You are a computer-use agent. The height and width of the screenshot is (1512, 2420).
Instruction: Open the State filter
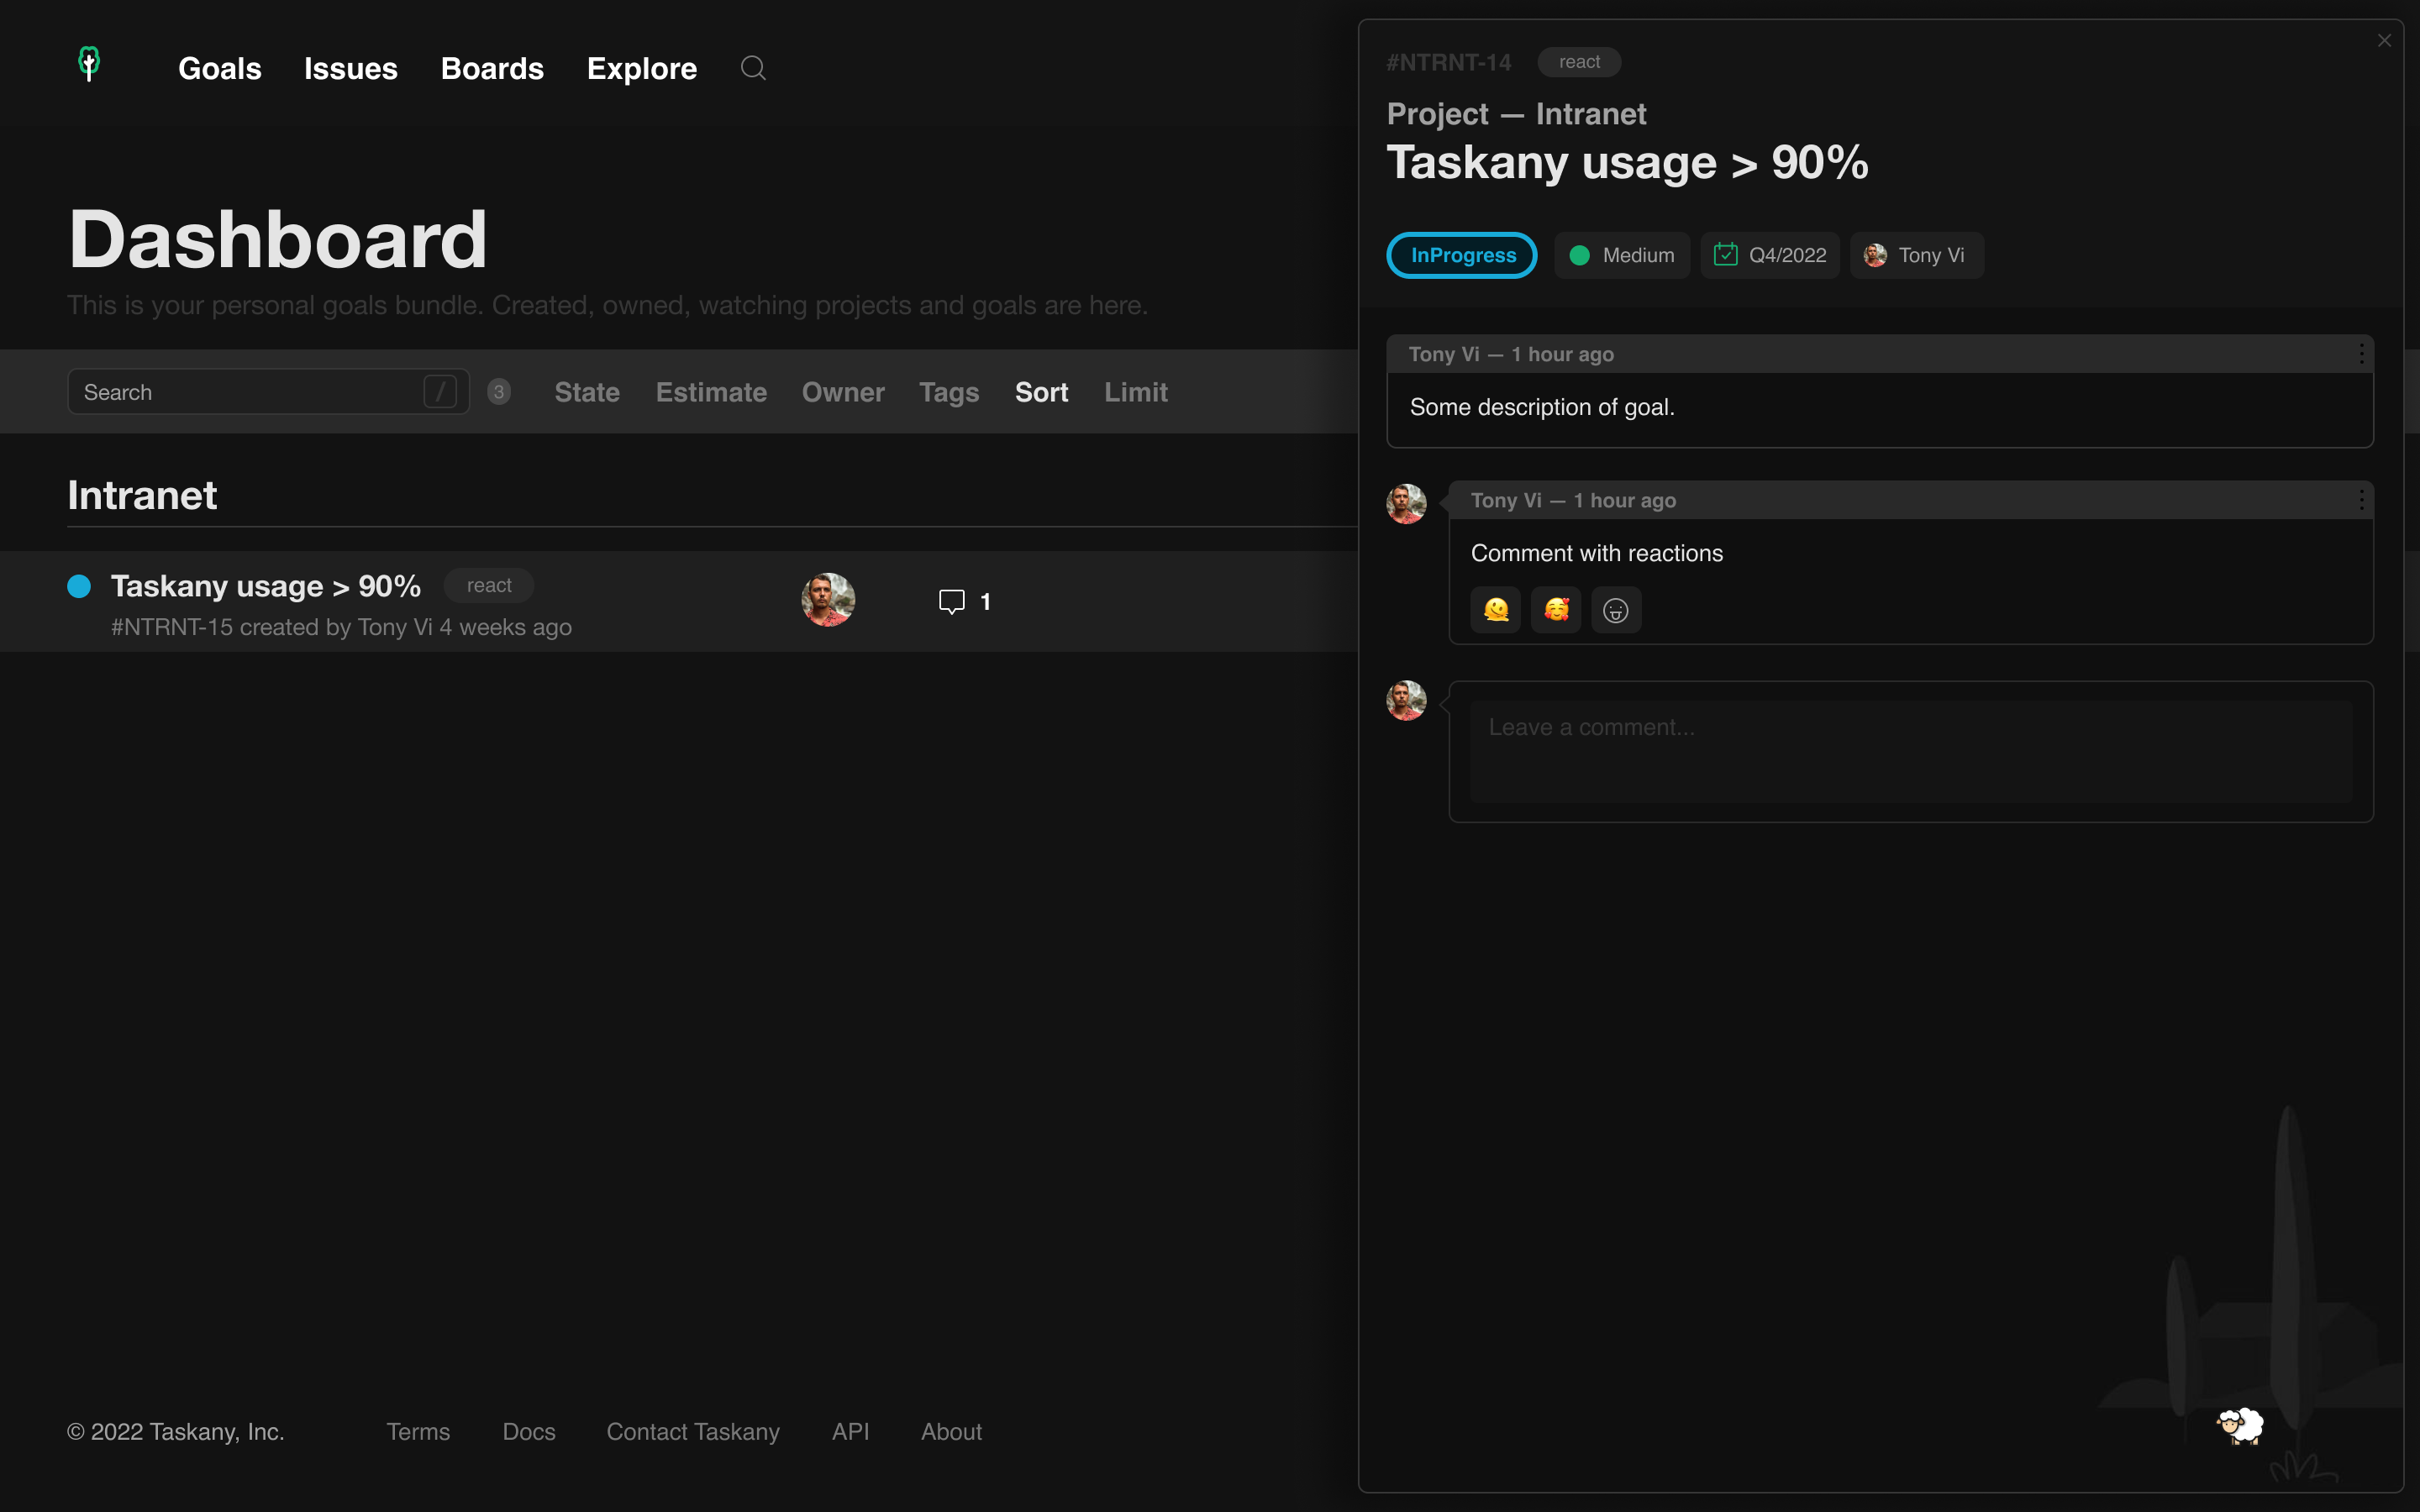[586, 392]
